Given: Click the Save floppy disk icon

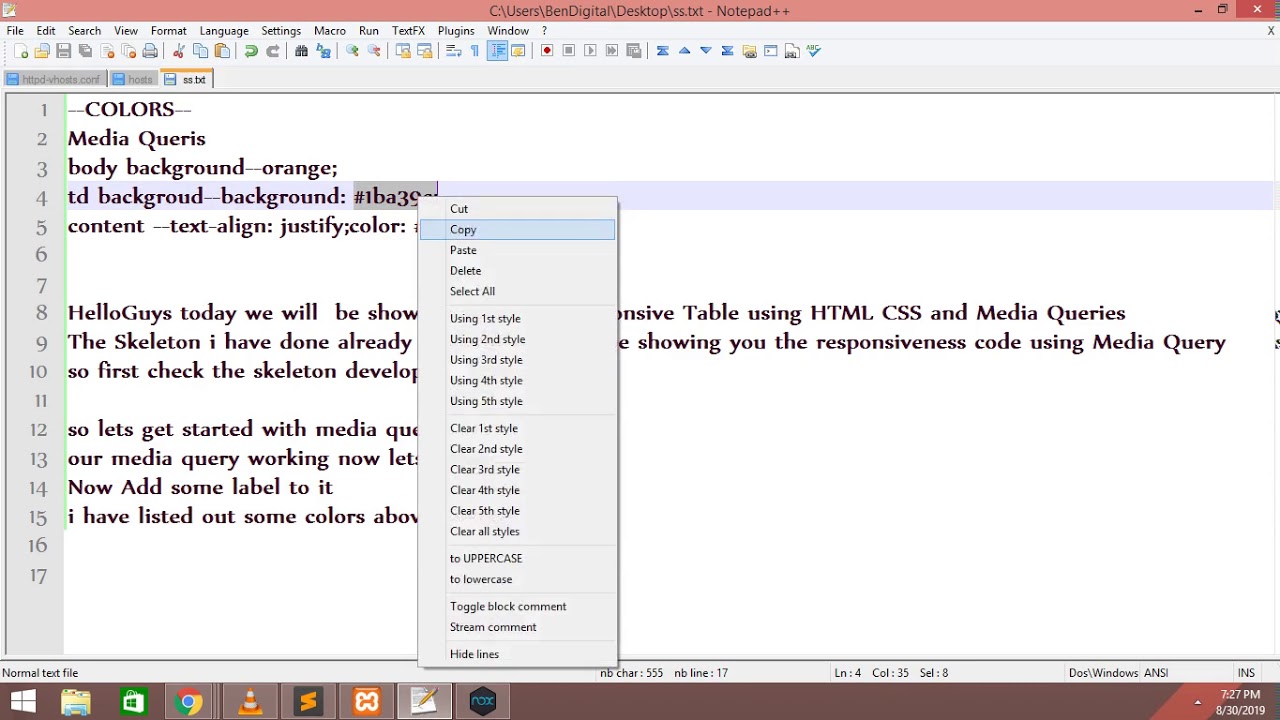Looking at the screenshot, I should coord(63,51).
